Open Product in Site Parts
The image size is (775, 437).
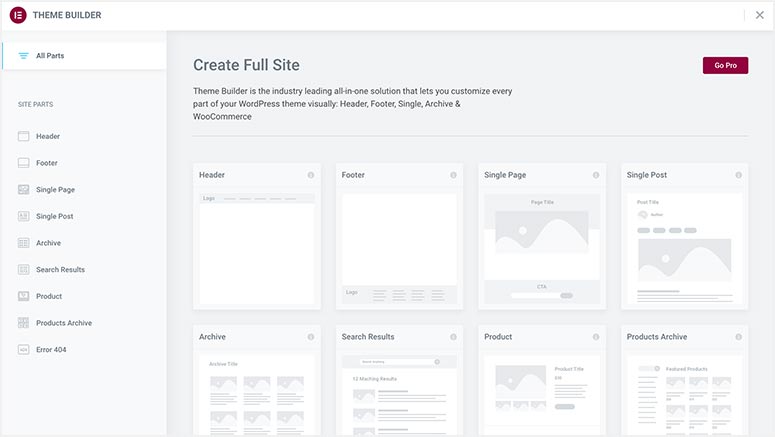click(x=49, y=297)
